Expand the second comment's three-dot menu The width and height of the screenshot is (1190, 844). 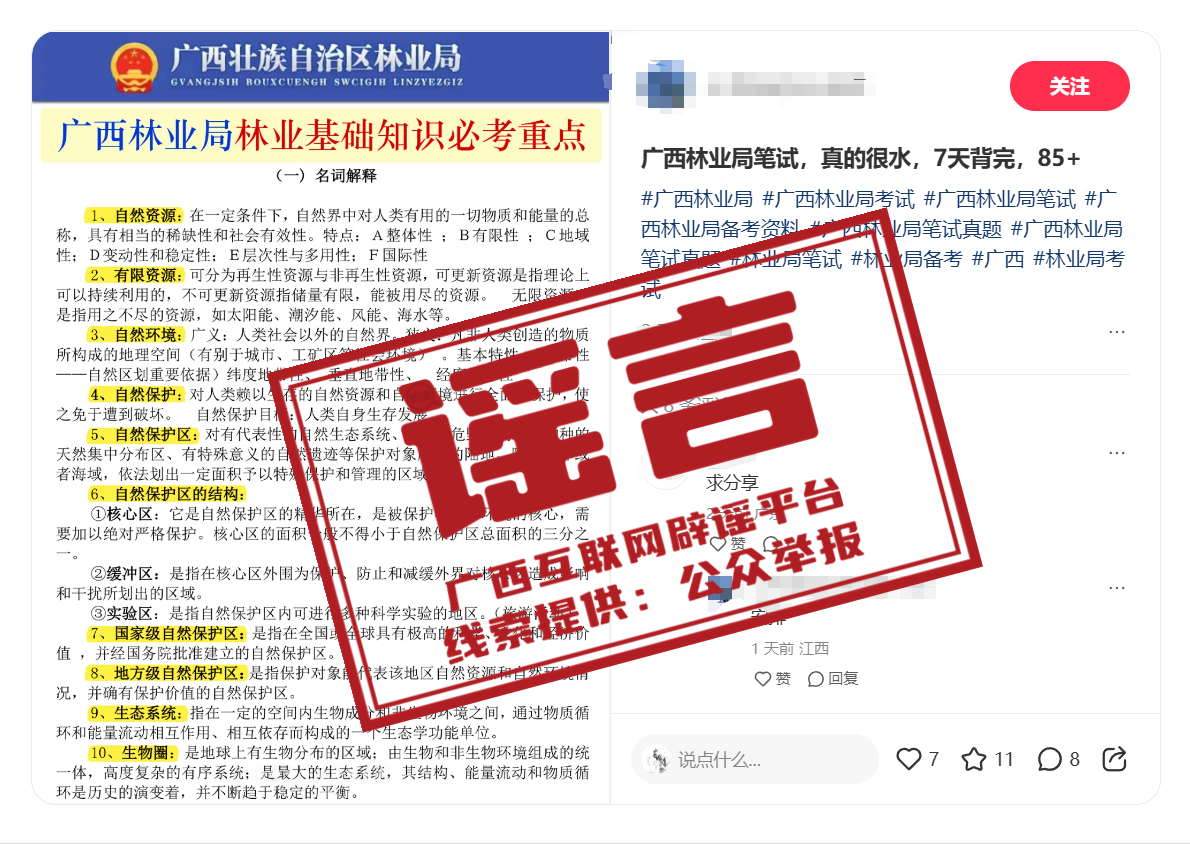[1116, 452]
